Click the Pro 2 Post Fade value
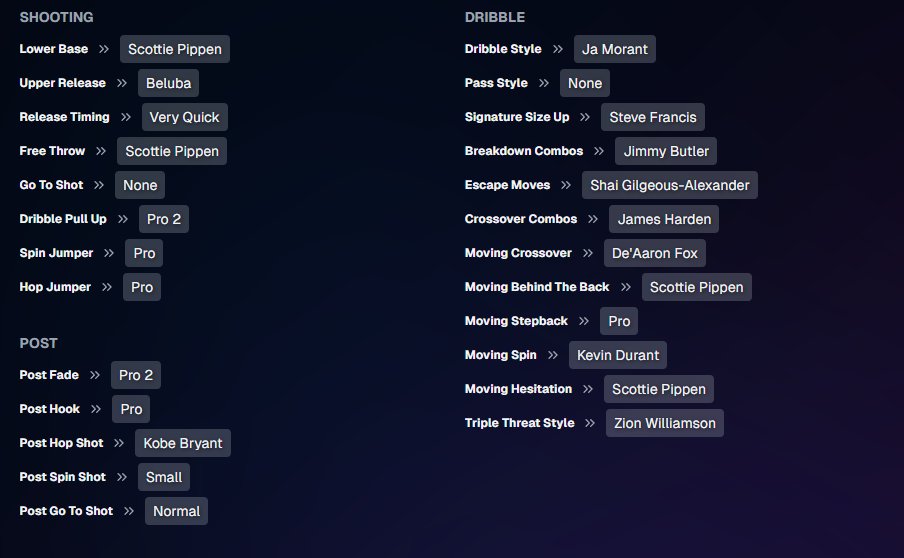904x558 pixels. [x=136, y=375]
